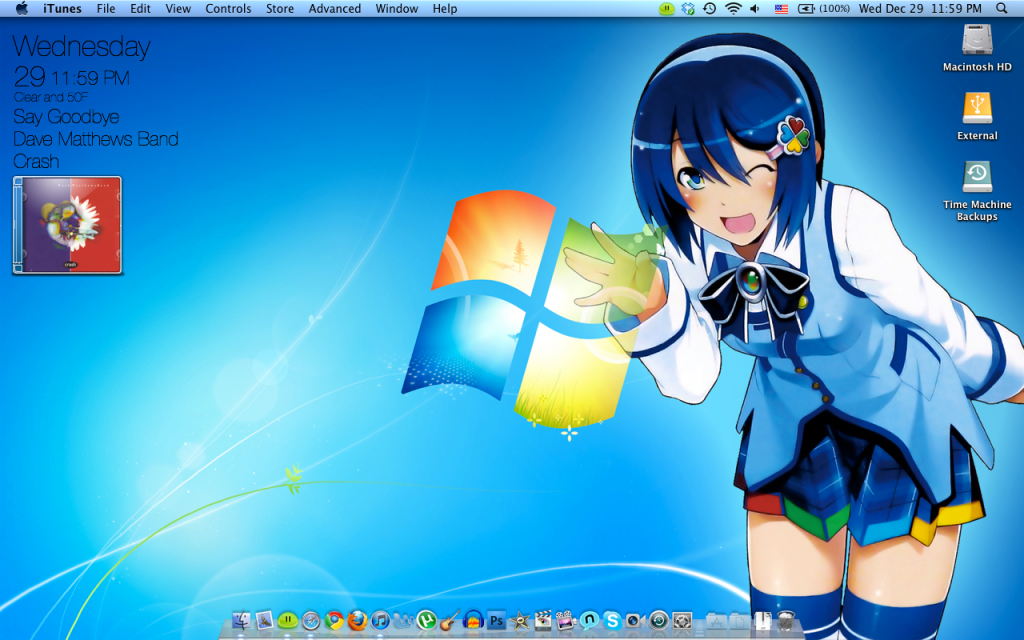The height and width of the screenshot is (640, 1024).
Task: Click the 'Wednesday' desktop day text
Action: [x=82, y=47]
